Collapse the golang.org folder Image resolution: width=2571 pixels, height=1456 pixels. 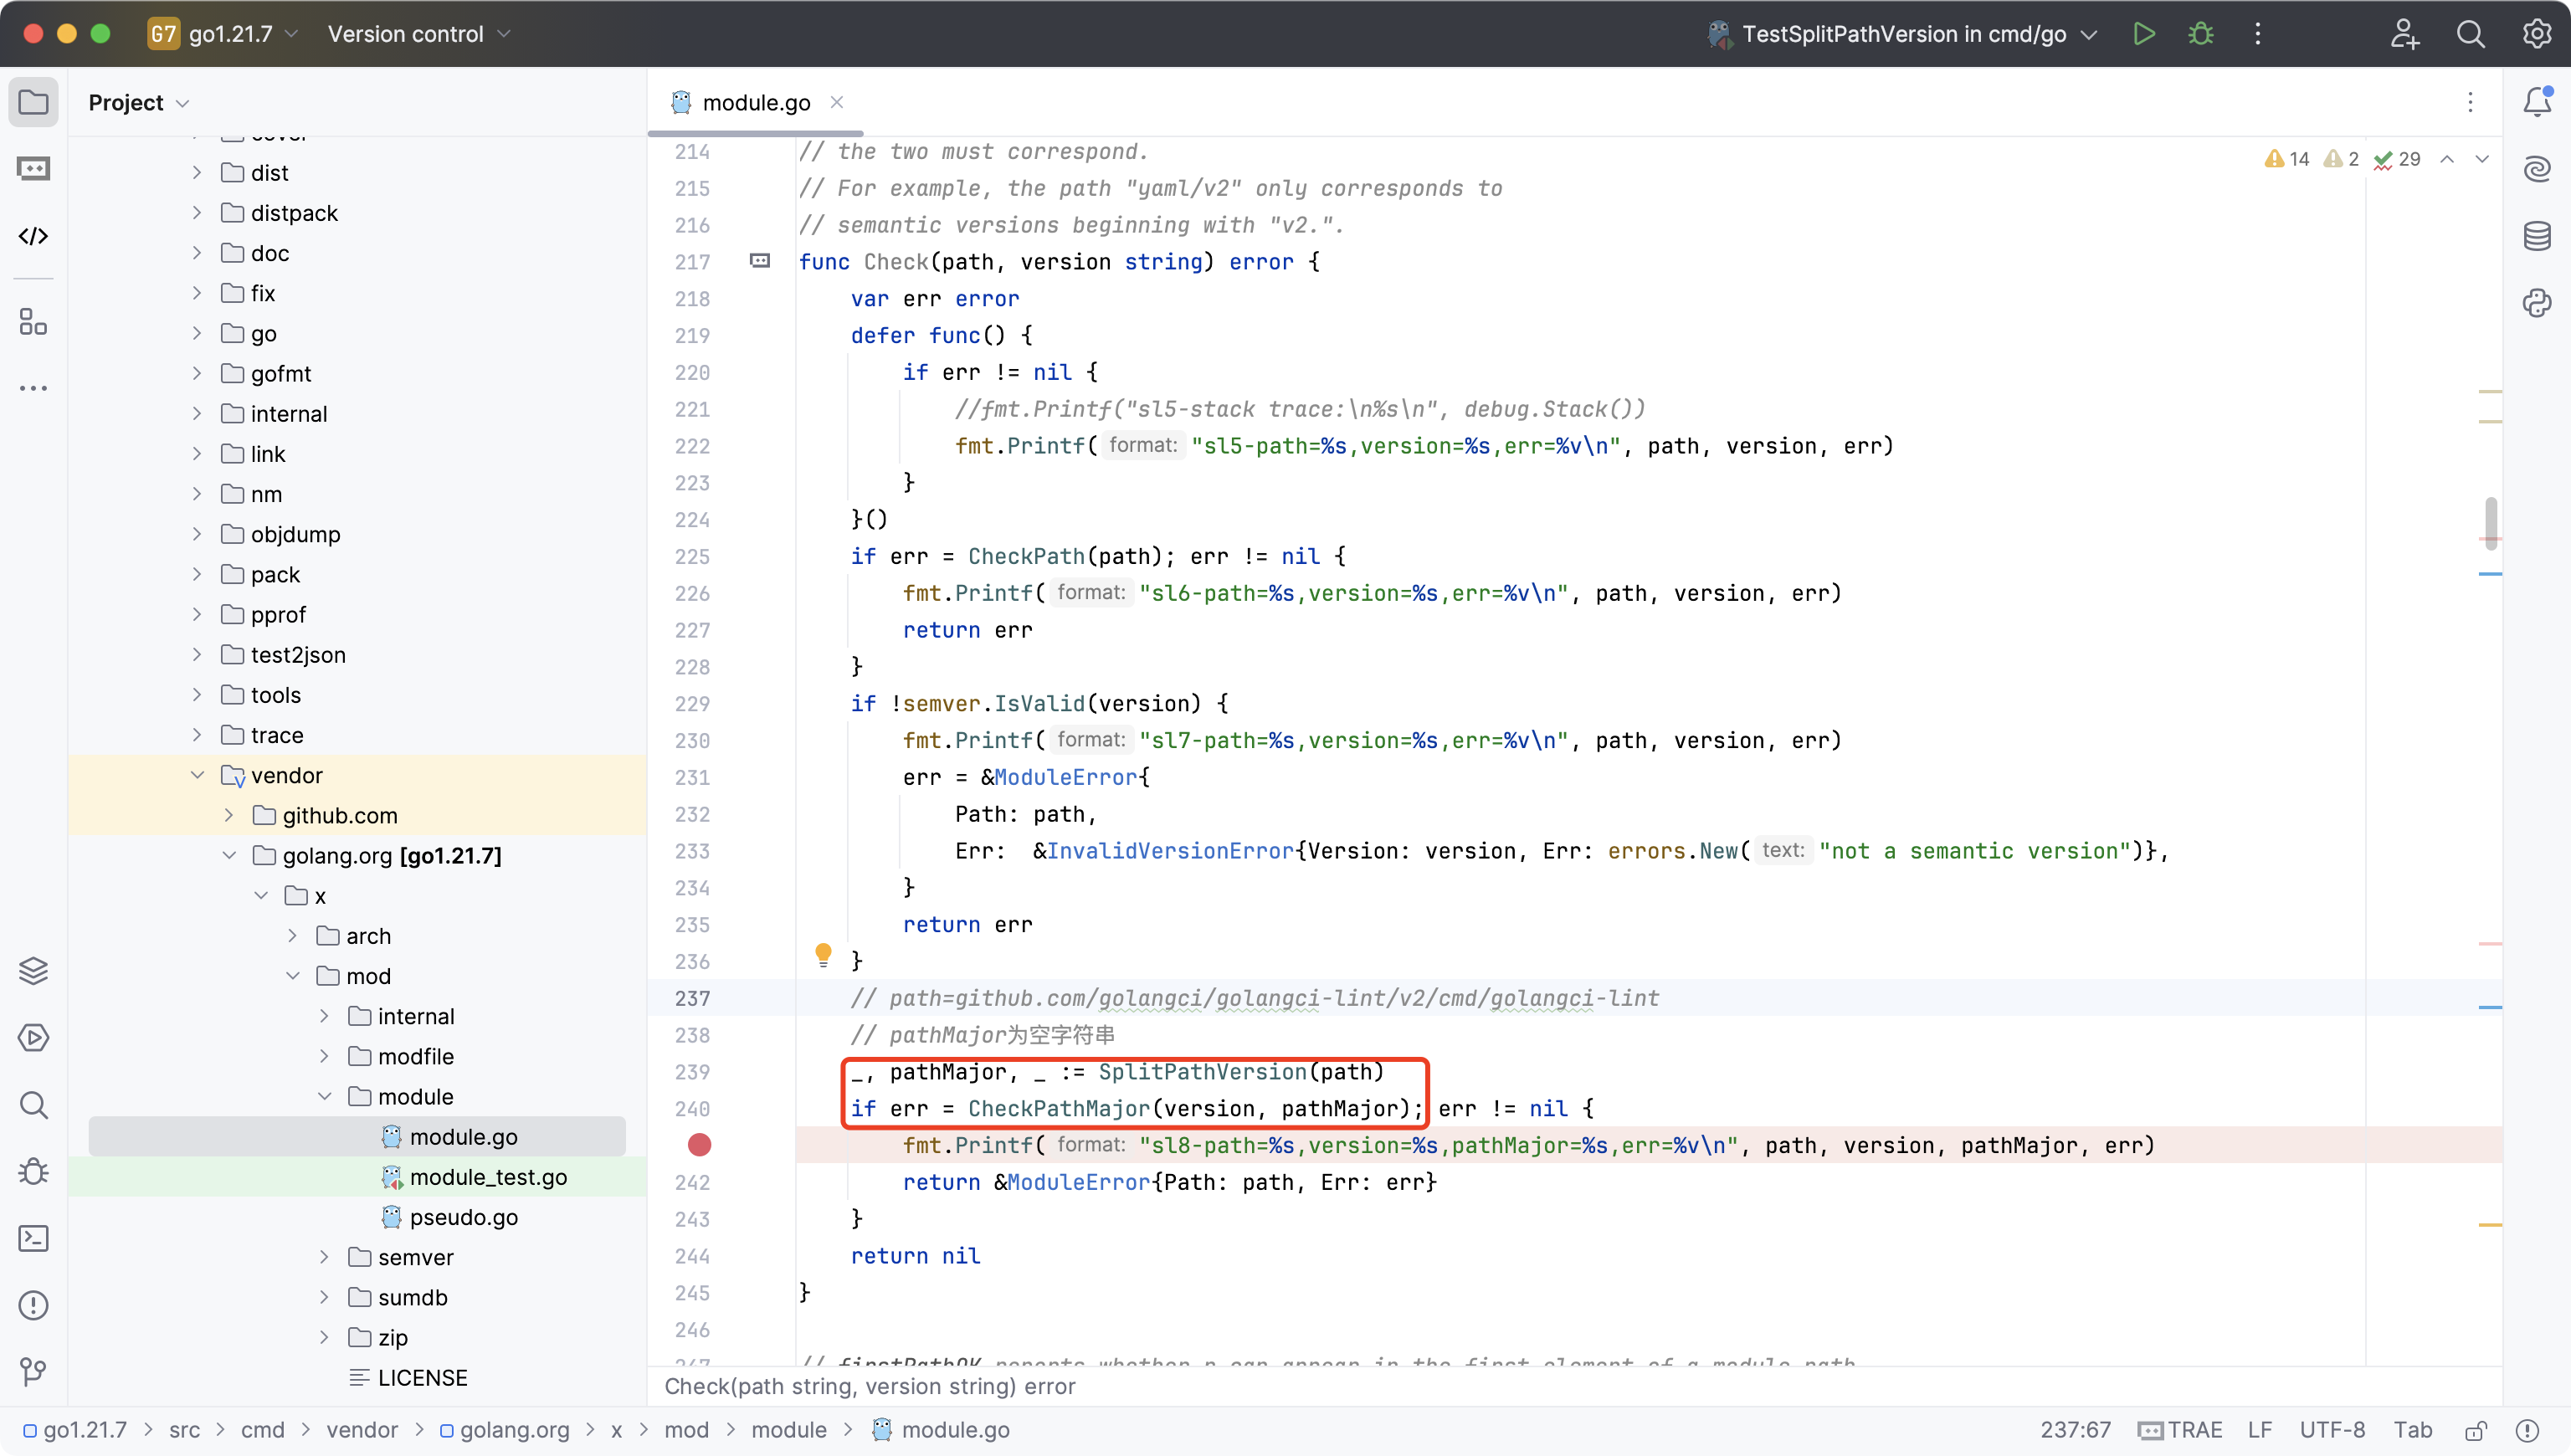[229, 855]
